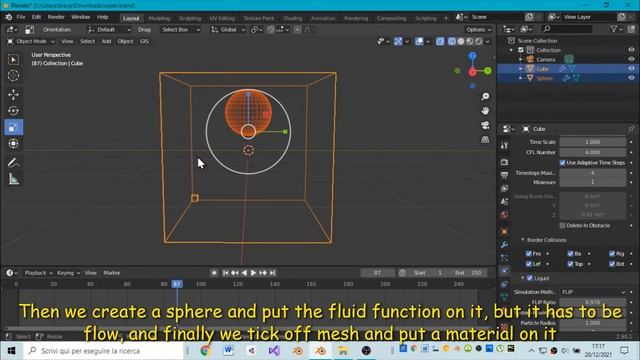
Task: Select the Measure tool
Action: (x=13, y=179)
